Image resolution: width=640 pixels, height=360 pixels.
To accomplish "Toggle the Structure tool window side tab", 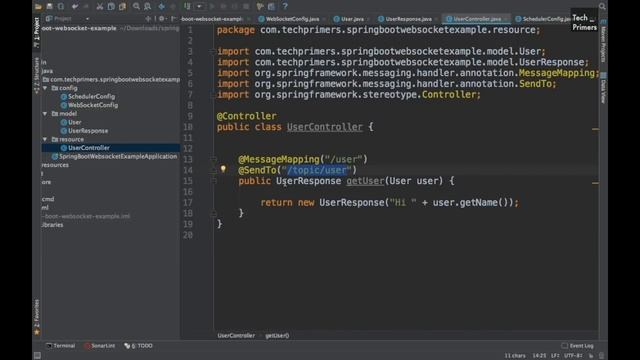I will [37, 75].
